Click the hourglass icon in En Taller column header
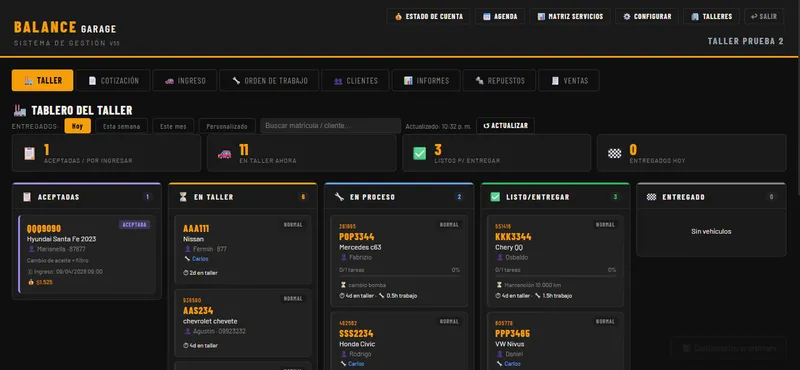This screenshot has height=370, width=800. point(183,197)
